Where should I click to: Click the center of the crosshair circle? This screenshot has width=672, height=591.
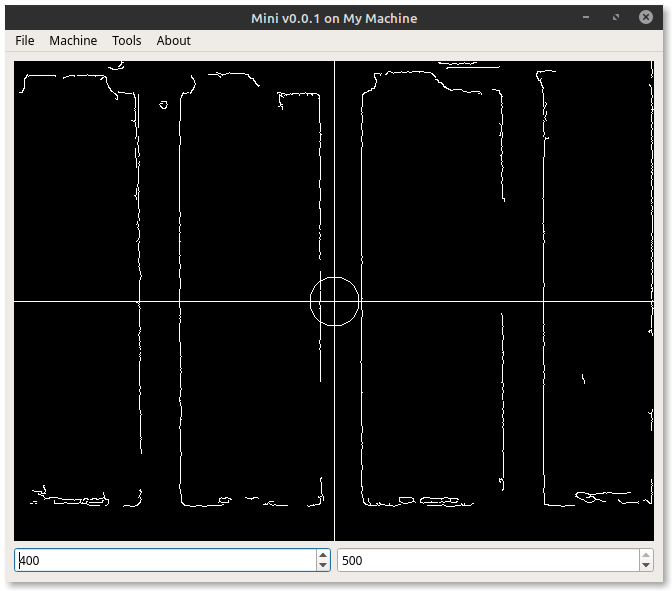click(334, 301)
